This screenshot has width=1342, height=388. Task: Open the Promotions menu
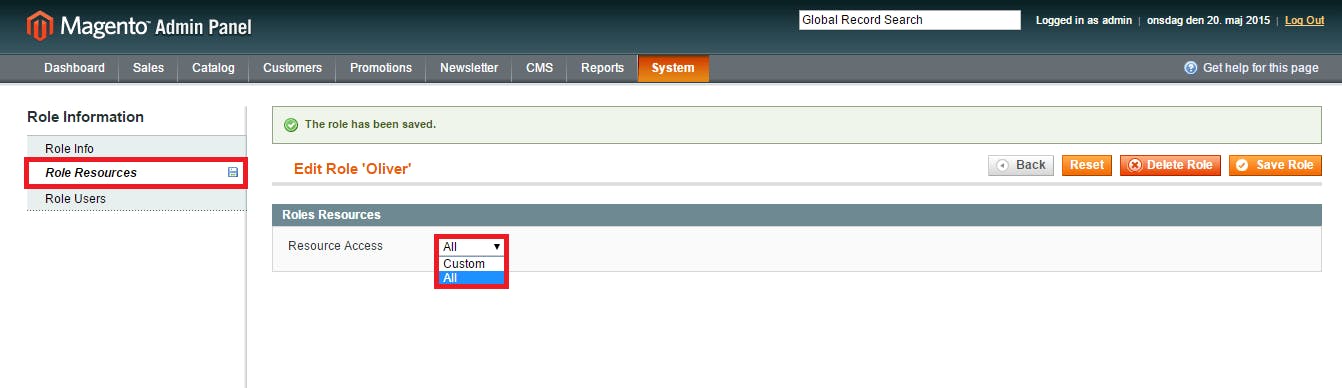[x=381, y=68]
